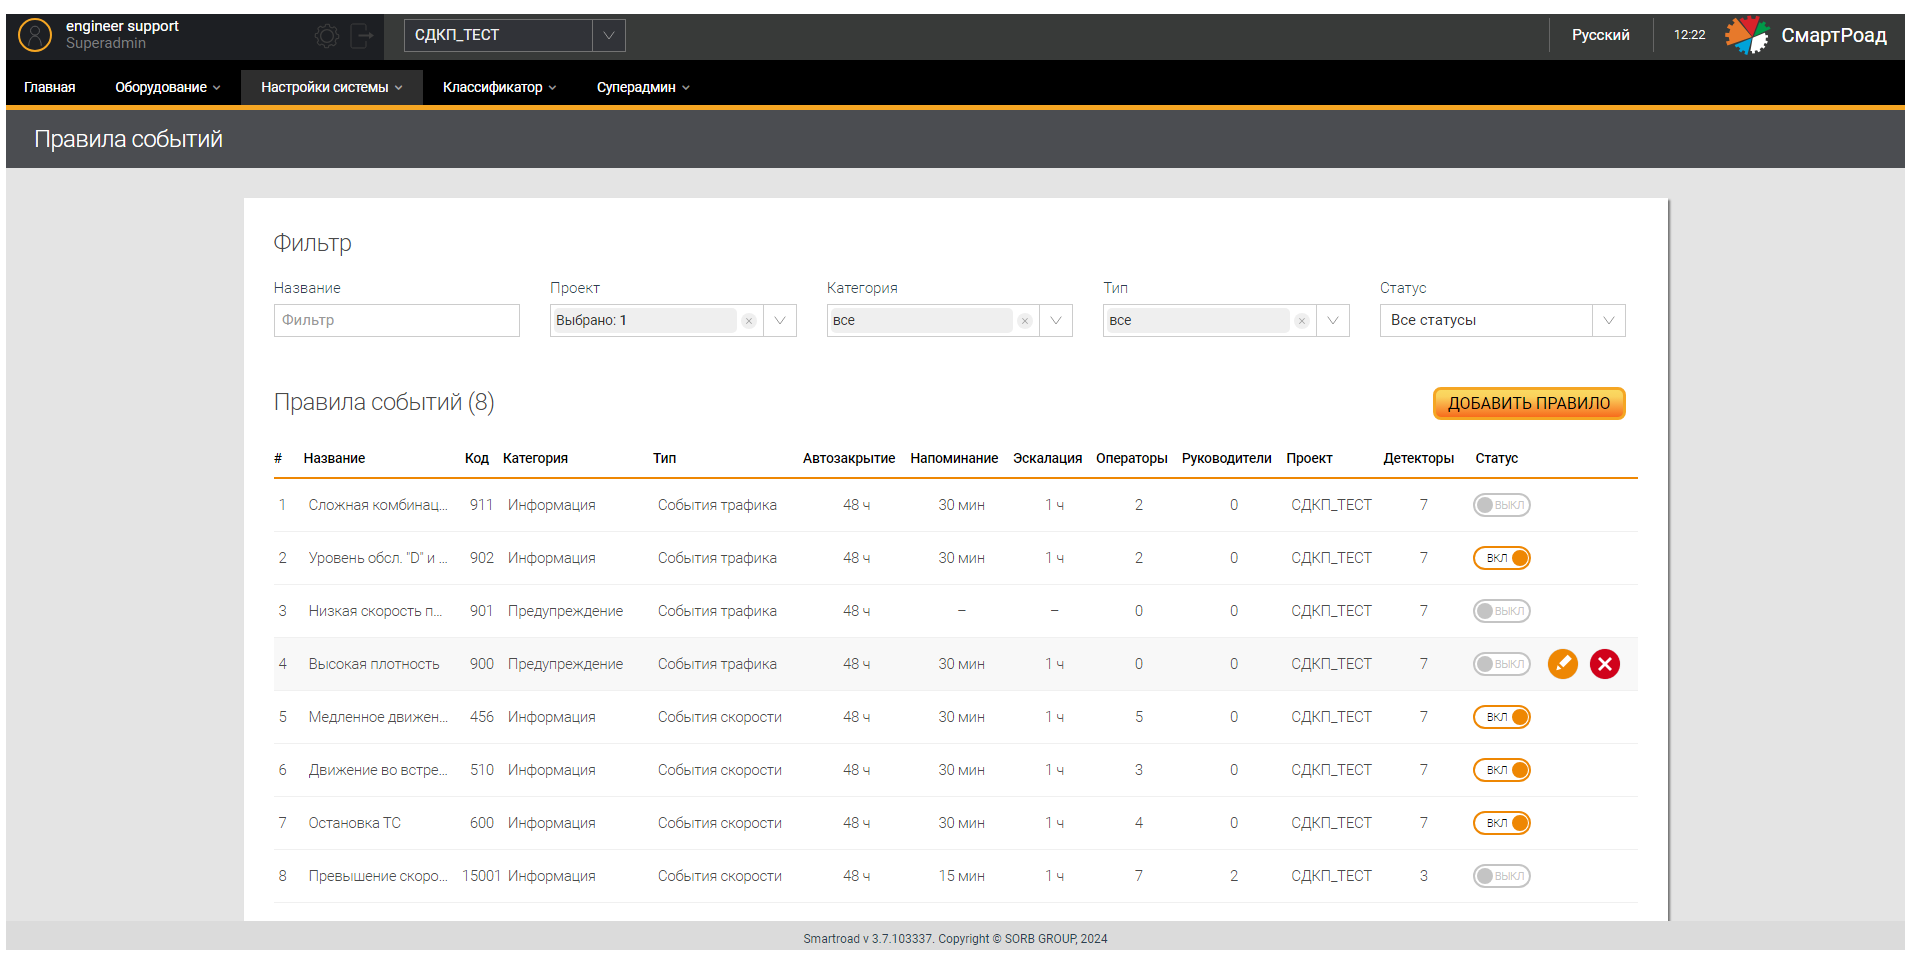The height and width of the screenshot is (961, 1911).
Task: Click ДОБАВИТЬ ПРАВИЛО button
Action: click(x=1529, y=403)
